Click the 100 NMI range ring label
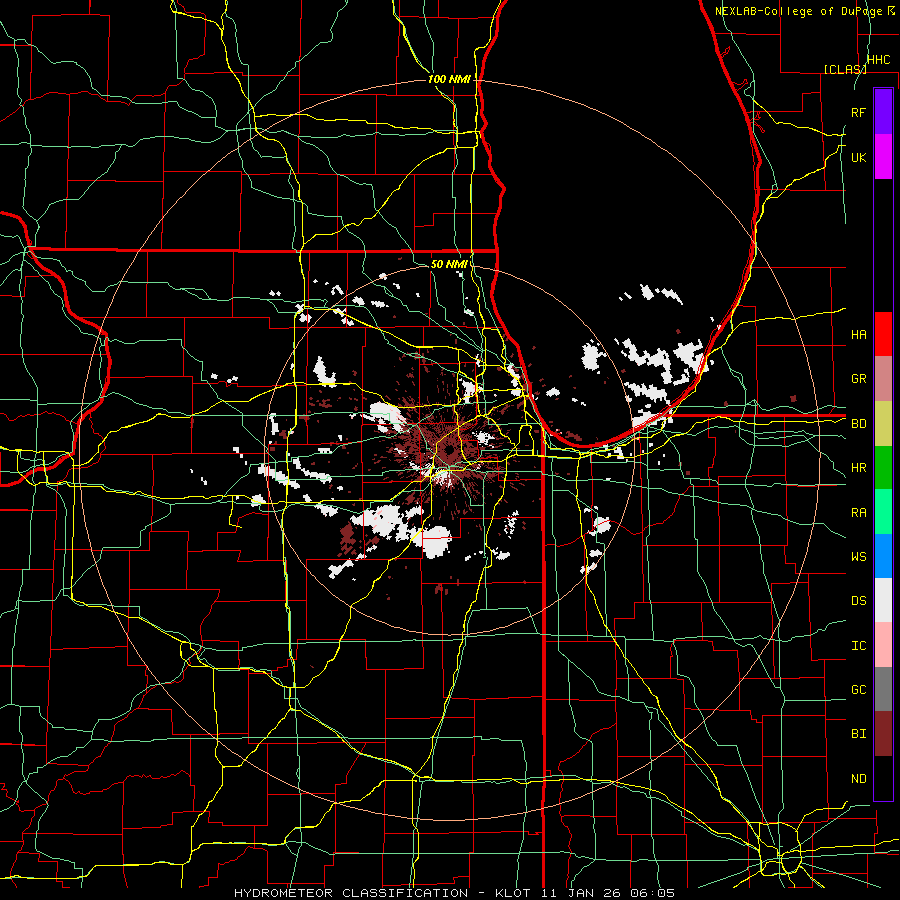The image size is (900, 900). click(449, 79)
